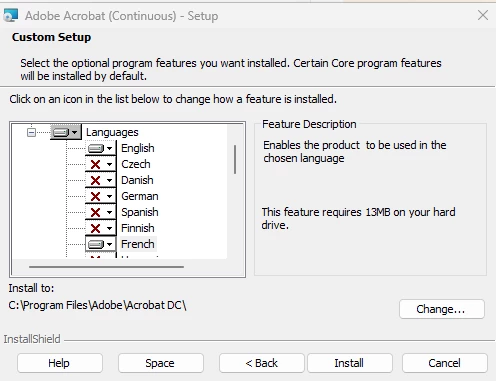This screenshot has height=381, width=496.
Task: Click the install path C:\Program Files\Adobe\Acrobat DC\
Action: click(97, 305)
